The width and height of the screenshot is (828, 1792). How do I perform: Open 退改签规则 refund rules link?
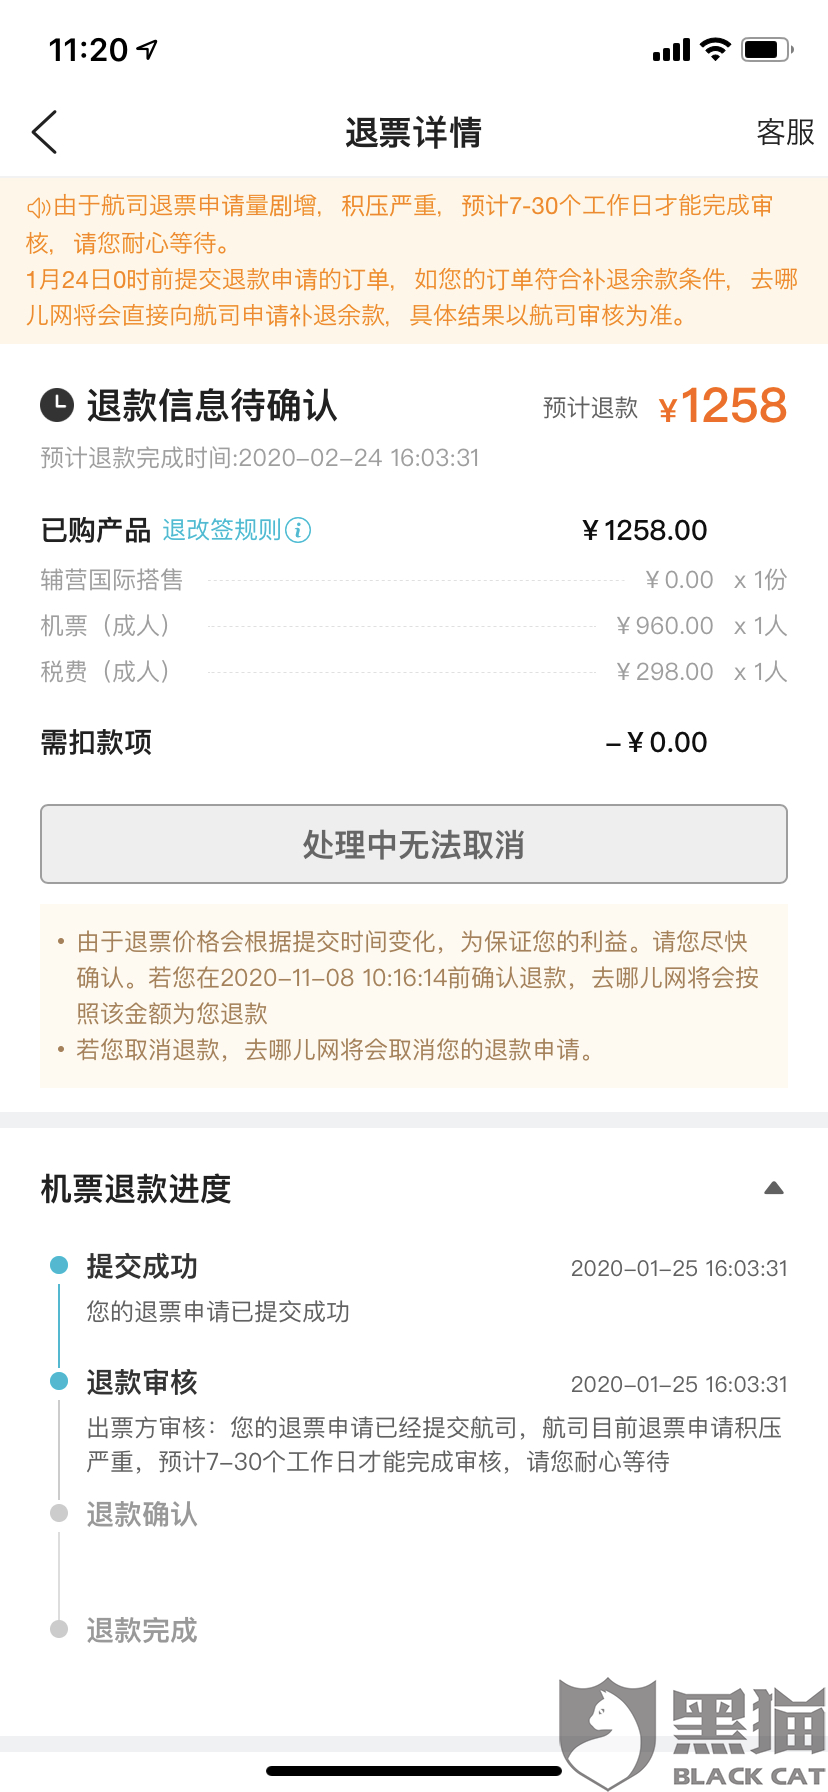pyautogui.click(x=222, y=530)
